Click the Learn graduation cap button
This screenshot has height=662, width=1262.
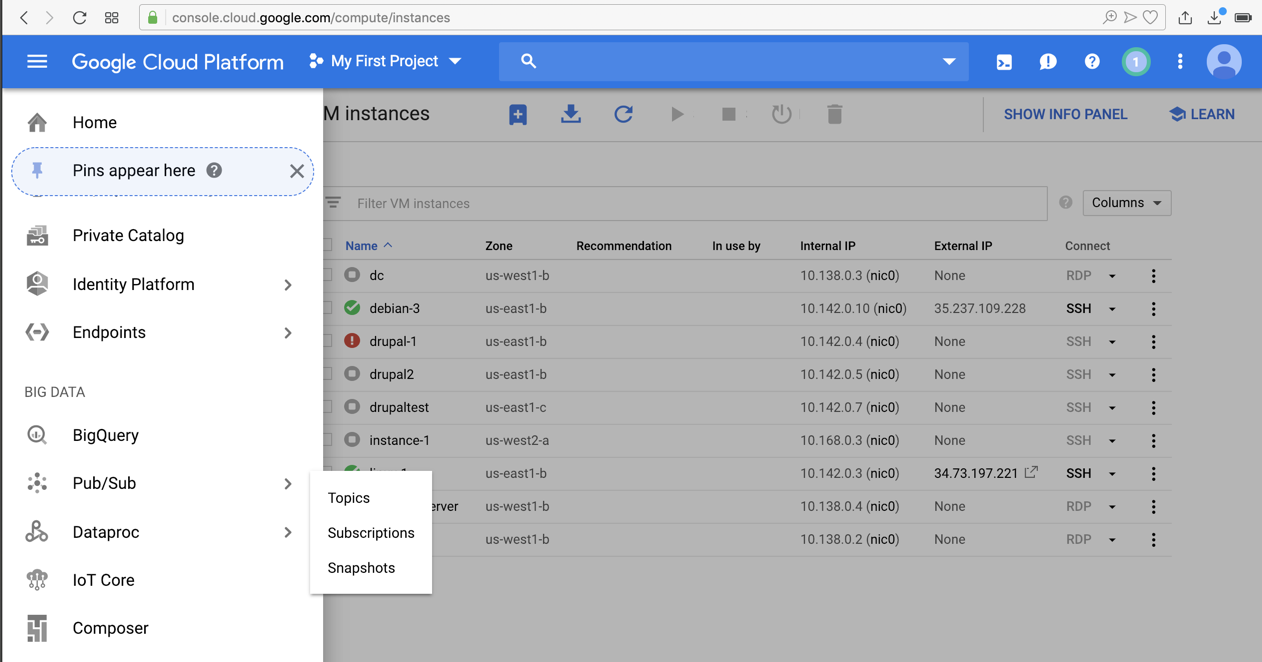pyautogui.click(x=1202, y=114)
